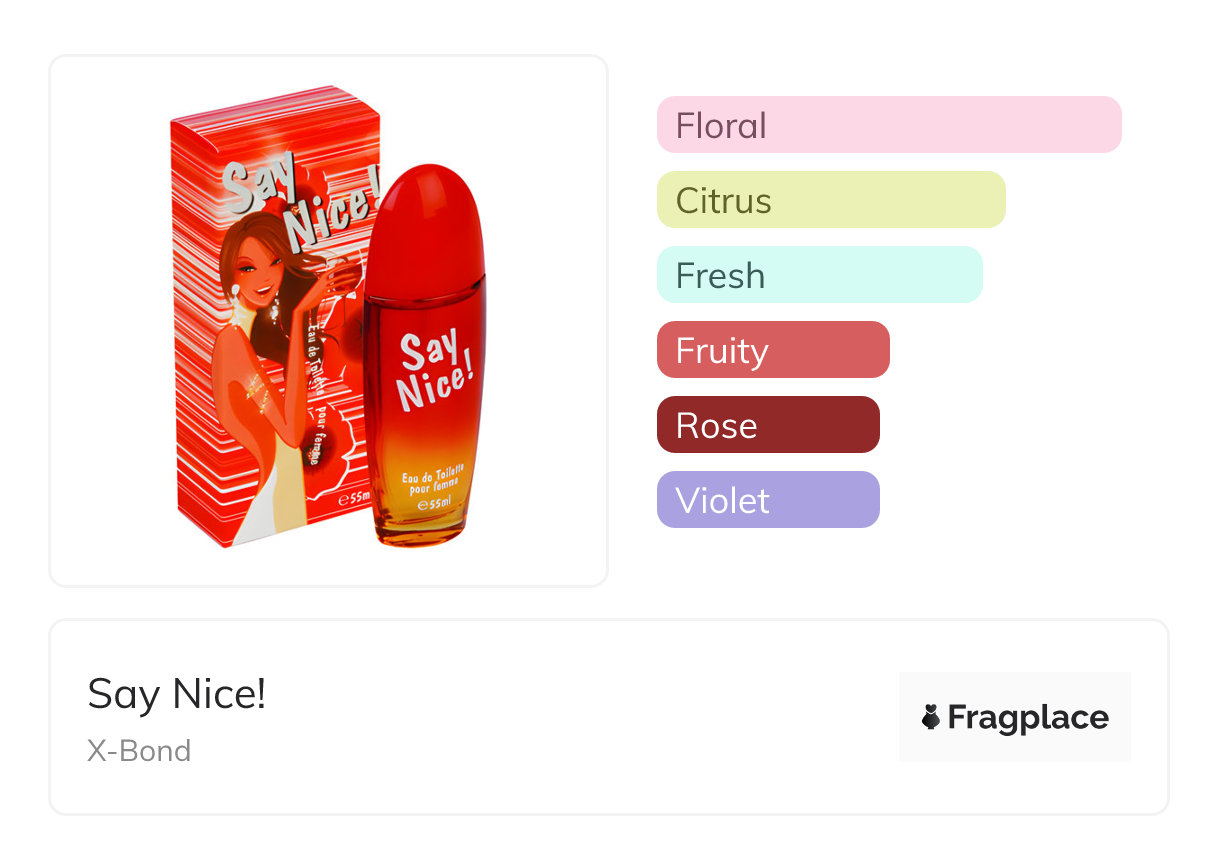Select the Floral accord bar
The height and width of the screenshot is (864, 1218).
888,125
